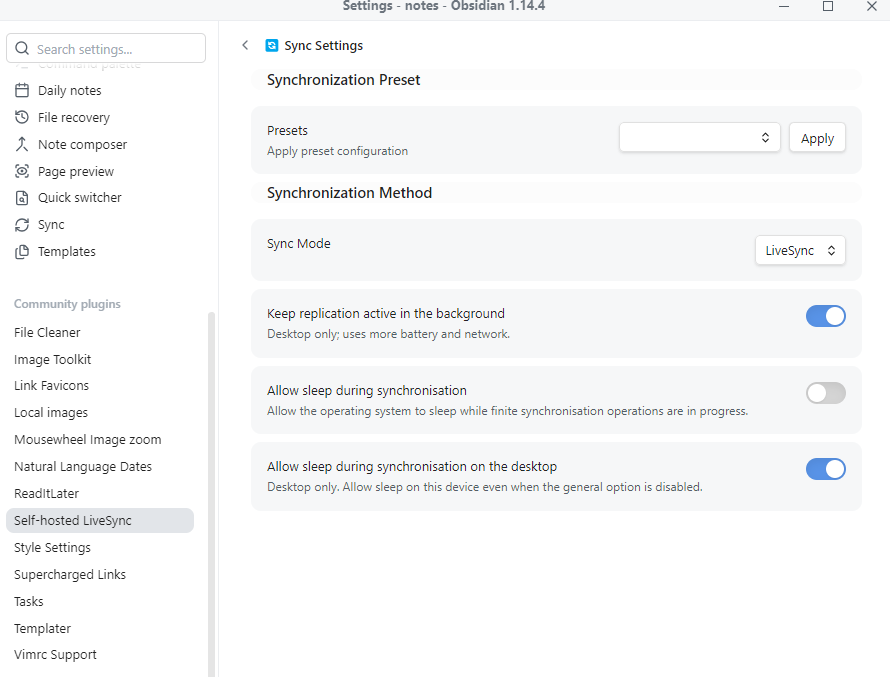Open ReadItLater plugin settings
890x677 pixels.
(100, 494)
